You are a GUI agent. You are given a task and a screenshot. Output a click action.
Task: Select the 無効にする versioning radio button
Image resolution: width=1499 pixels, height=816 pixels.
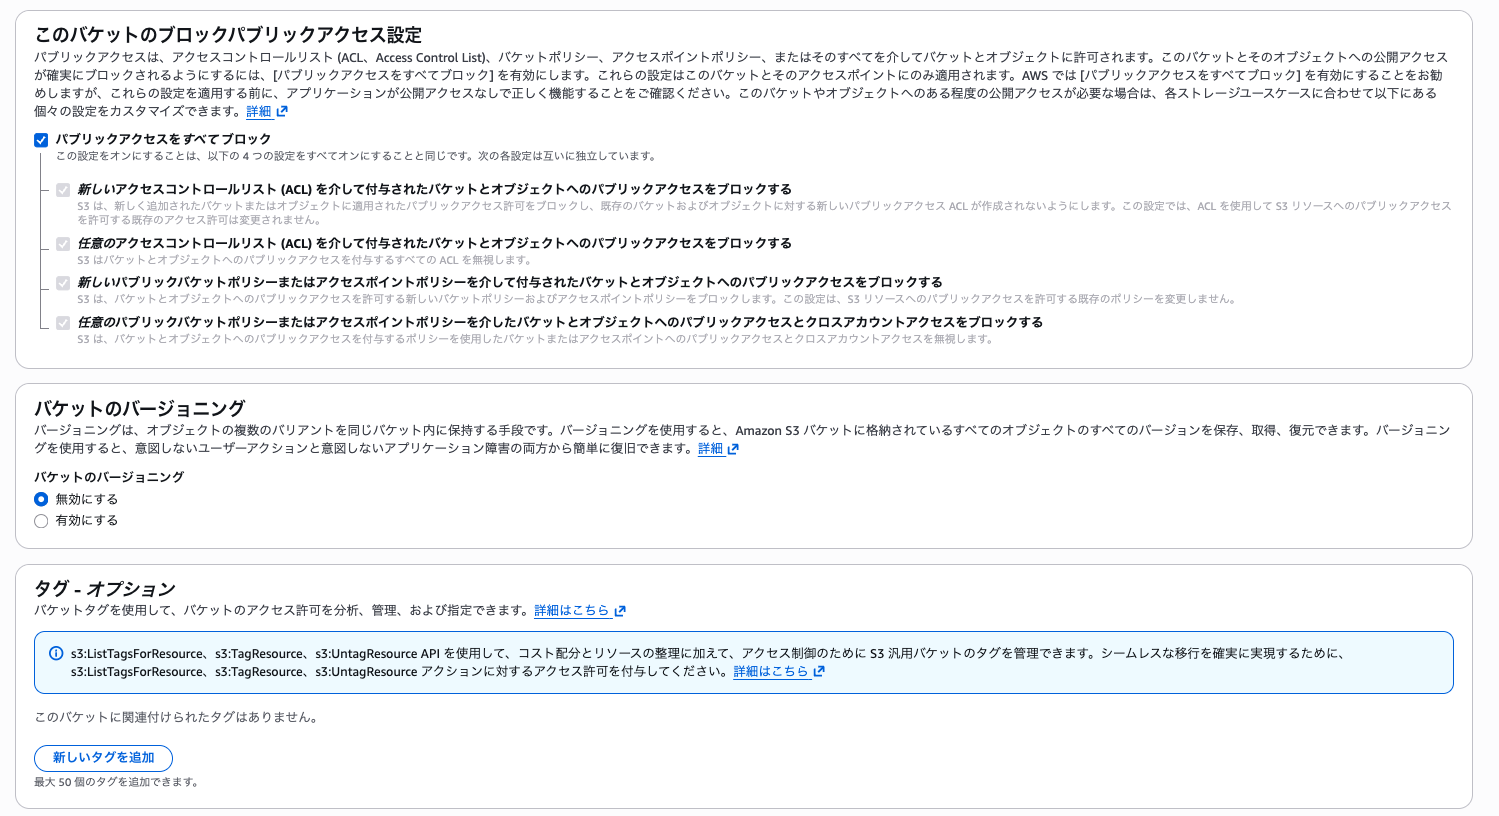(x=41, y=499)
